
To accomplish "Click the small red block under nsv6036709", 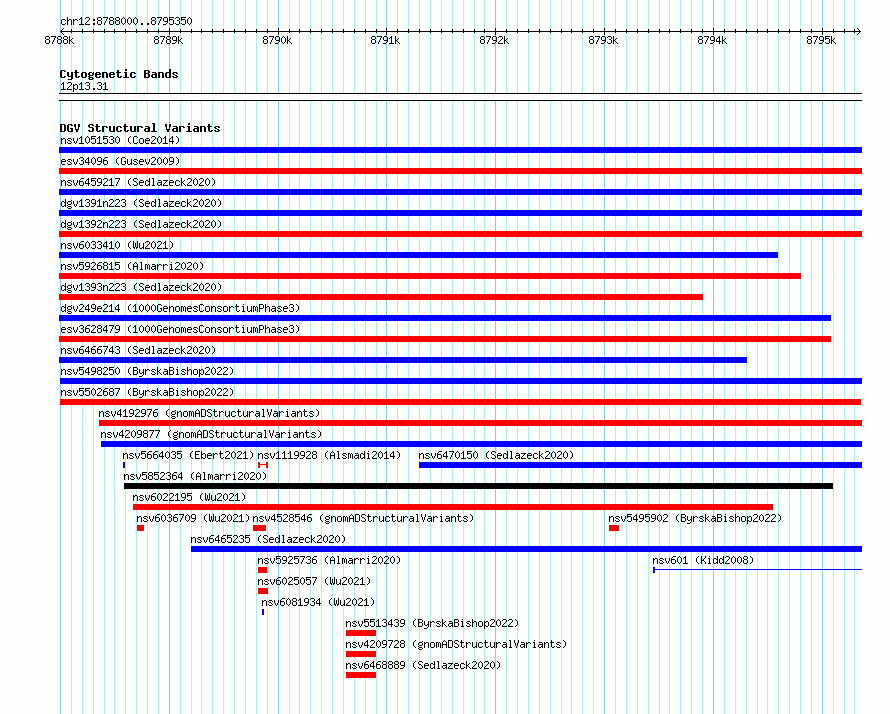I will (x=140, y=528).
